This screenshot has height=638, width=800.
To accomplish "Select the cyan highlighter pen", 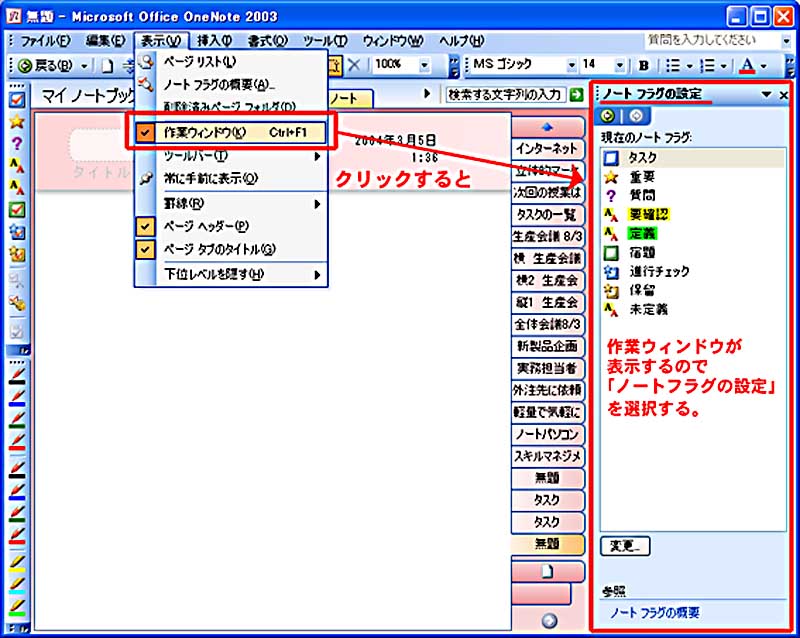I will pos(17,585).
